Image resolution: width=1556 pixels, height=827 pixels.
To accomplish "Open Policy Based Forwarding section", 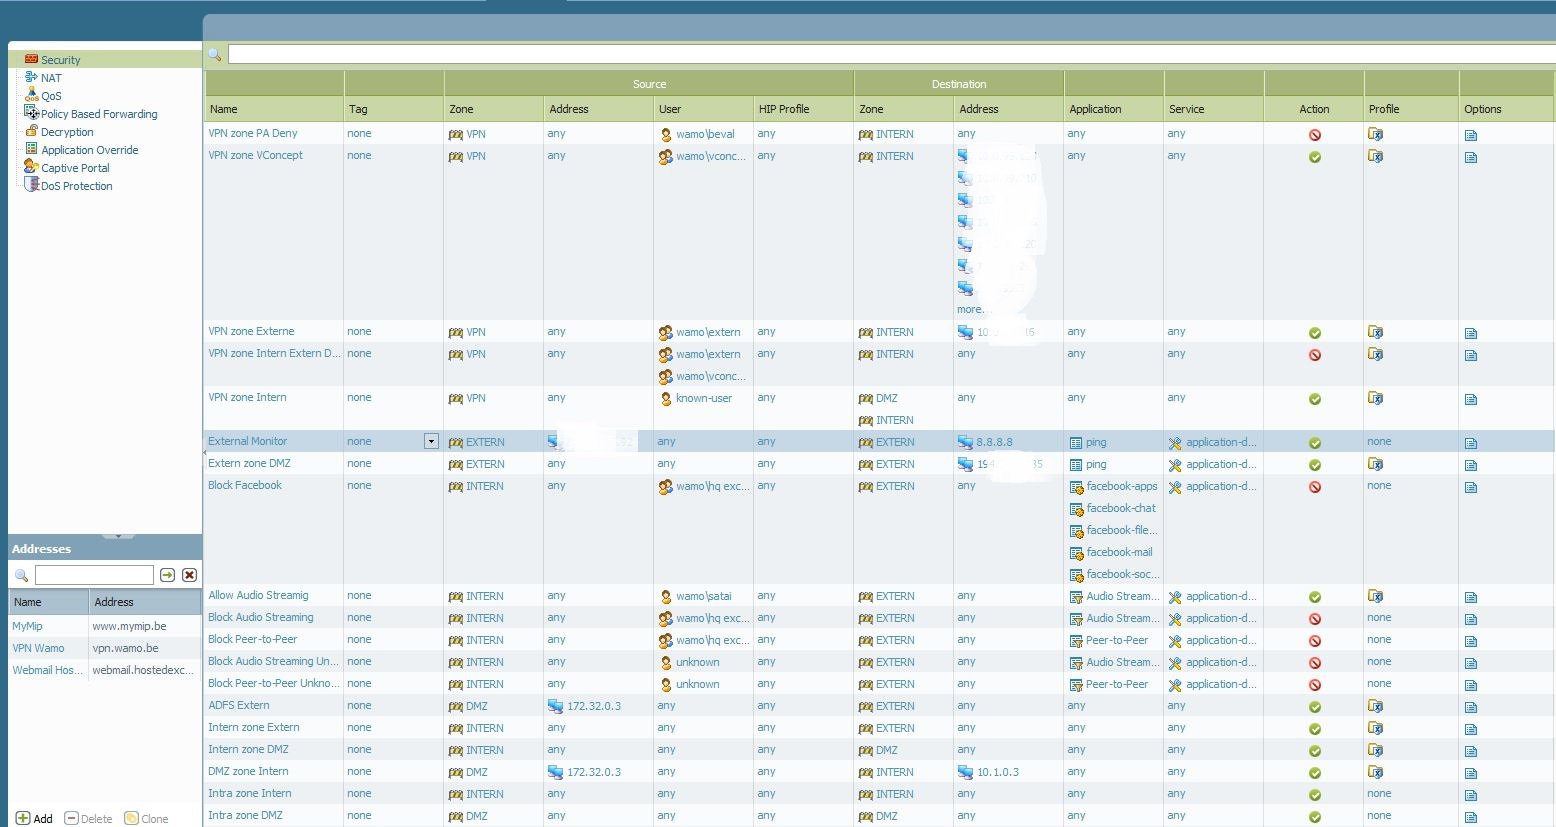I will click(99, 114).
